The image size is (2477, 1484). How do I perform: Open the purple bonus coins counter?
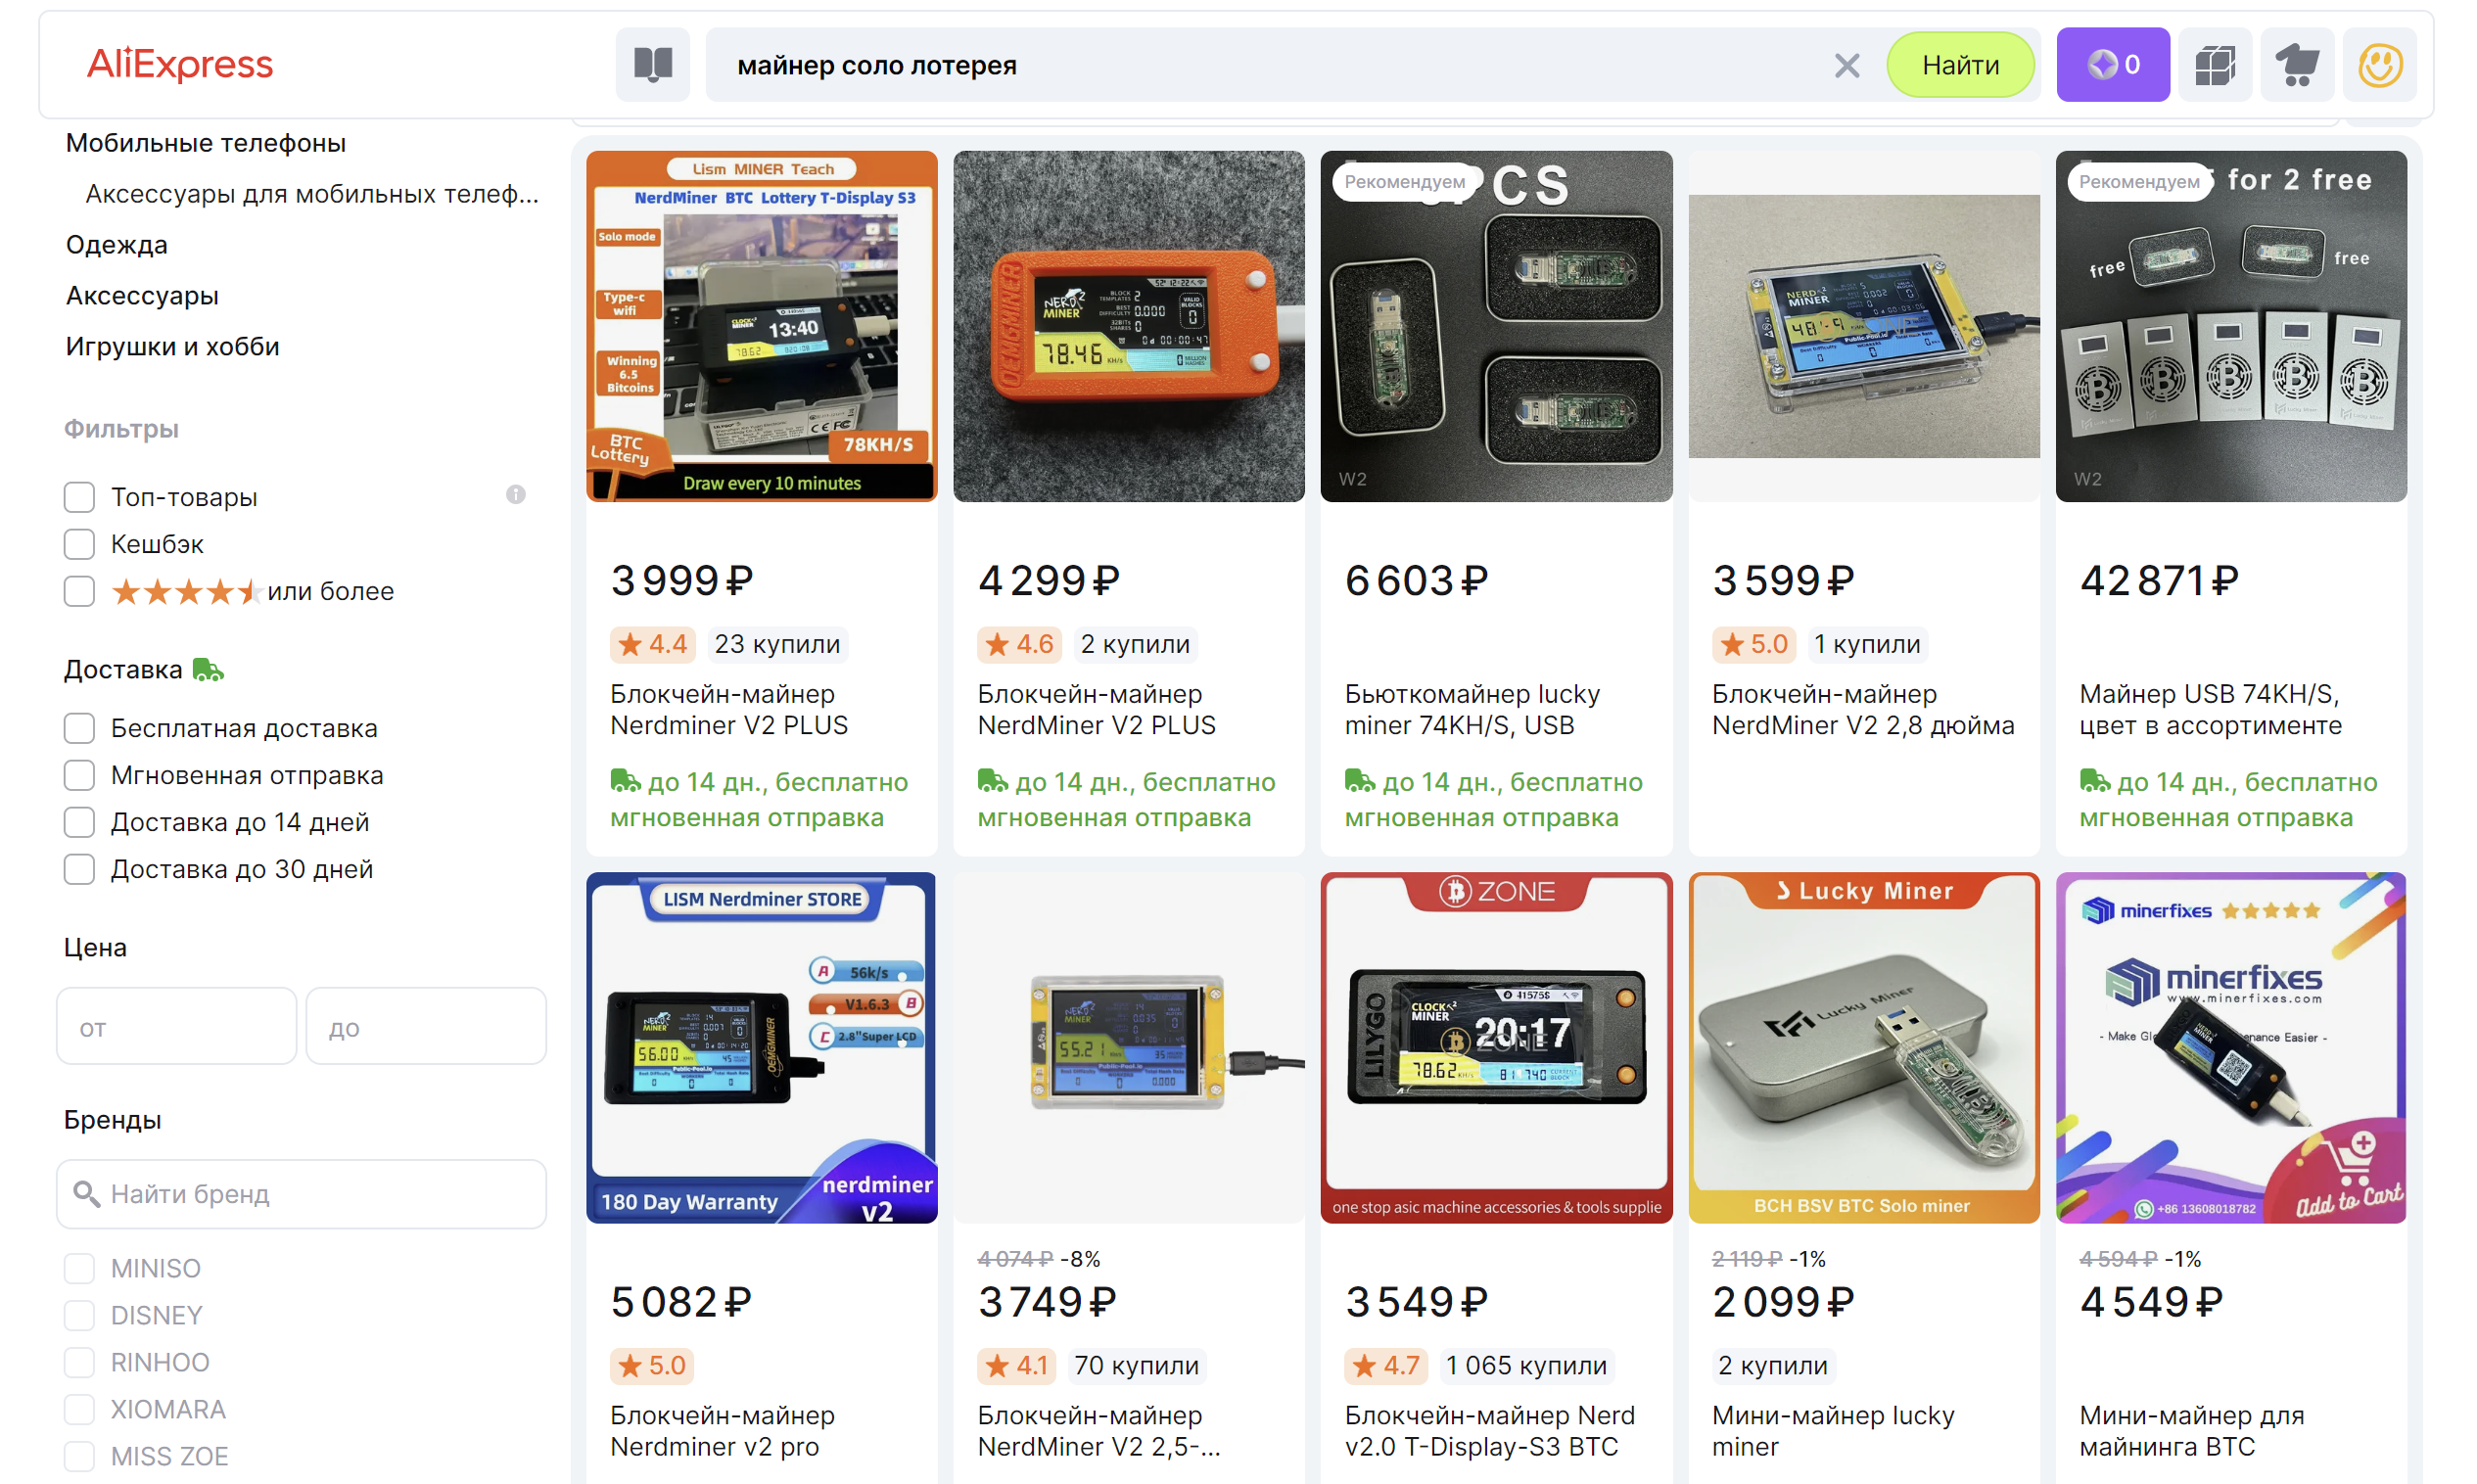2111,65
